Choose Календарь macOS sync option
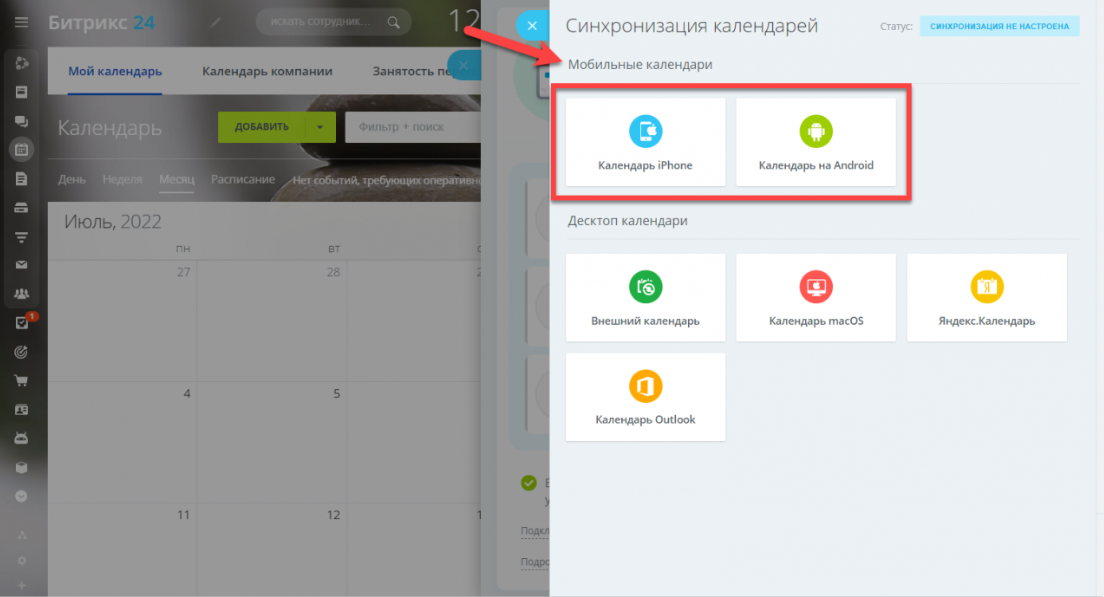Screen dimensions: 1104x597 (x=816, y=298)
